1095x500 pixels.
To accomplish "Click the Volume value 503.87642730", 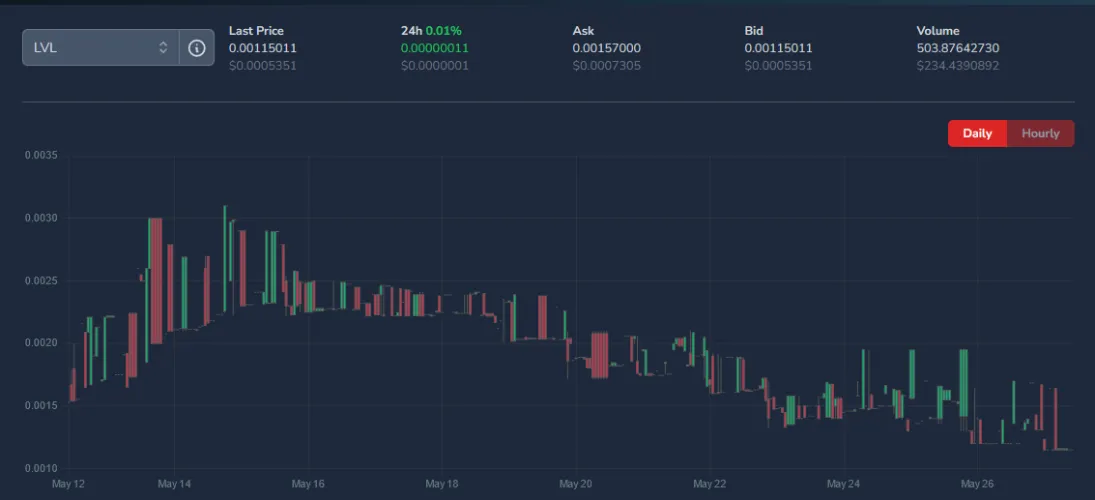I will tap(957, 48).
